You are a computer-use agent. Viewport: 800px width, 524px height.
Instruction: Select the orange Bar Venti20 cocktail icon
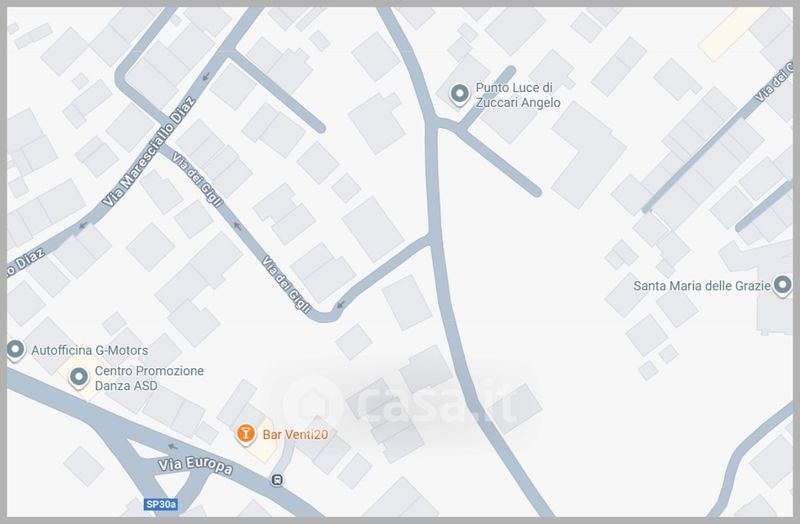click(x=245, y=434)
